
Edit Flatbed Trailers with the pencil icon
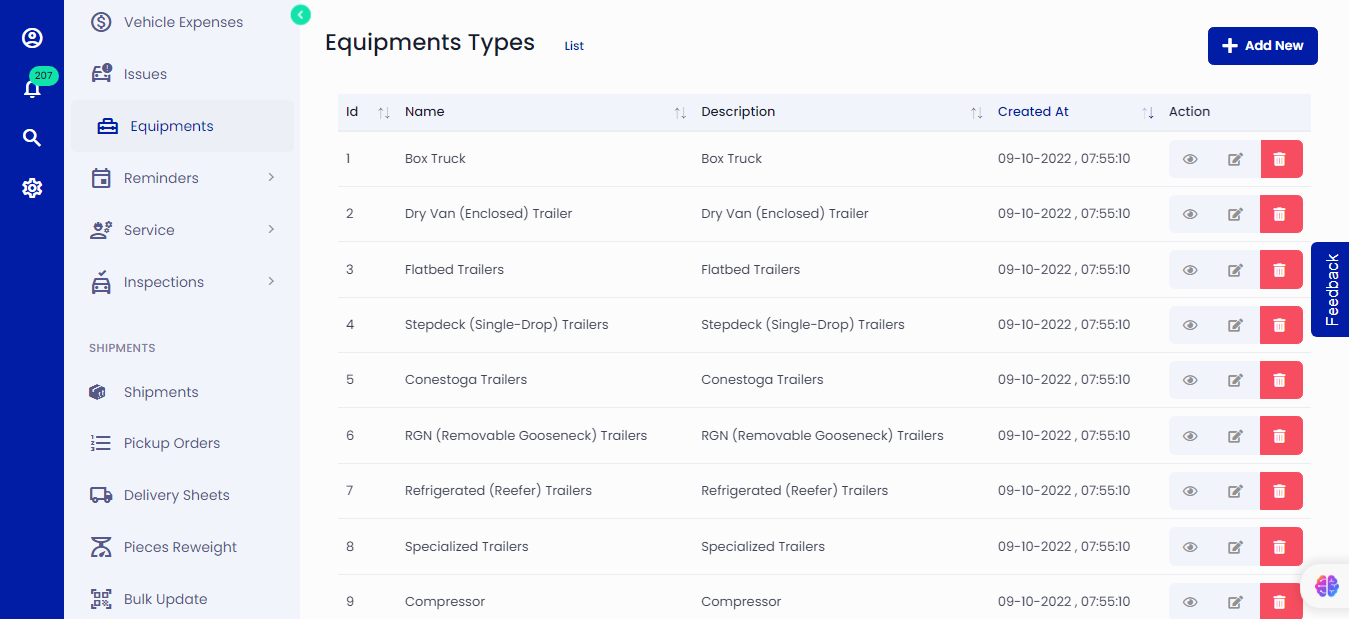point(1235,269)
